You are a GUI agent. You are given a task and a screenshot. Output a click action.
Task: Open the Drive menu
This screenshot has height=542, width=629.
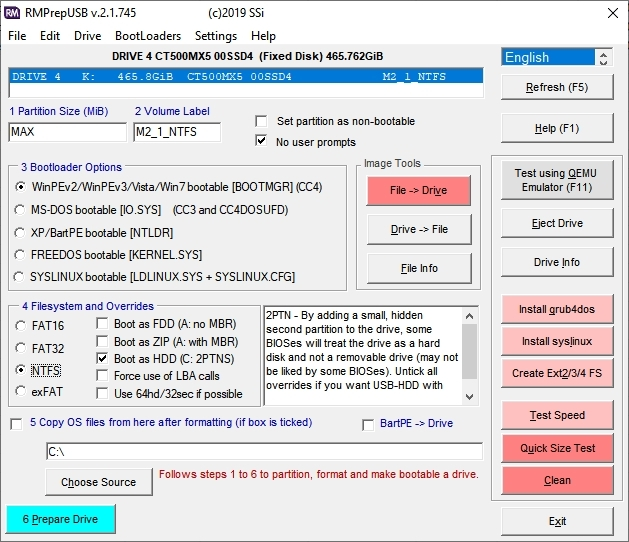pyautogui.click(x=88, y=35)
